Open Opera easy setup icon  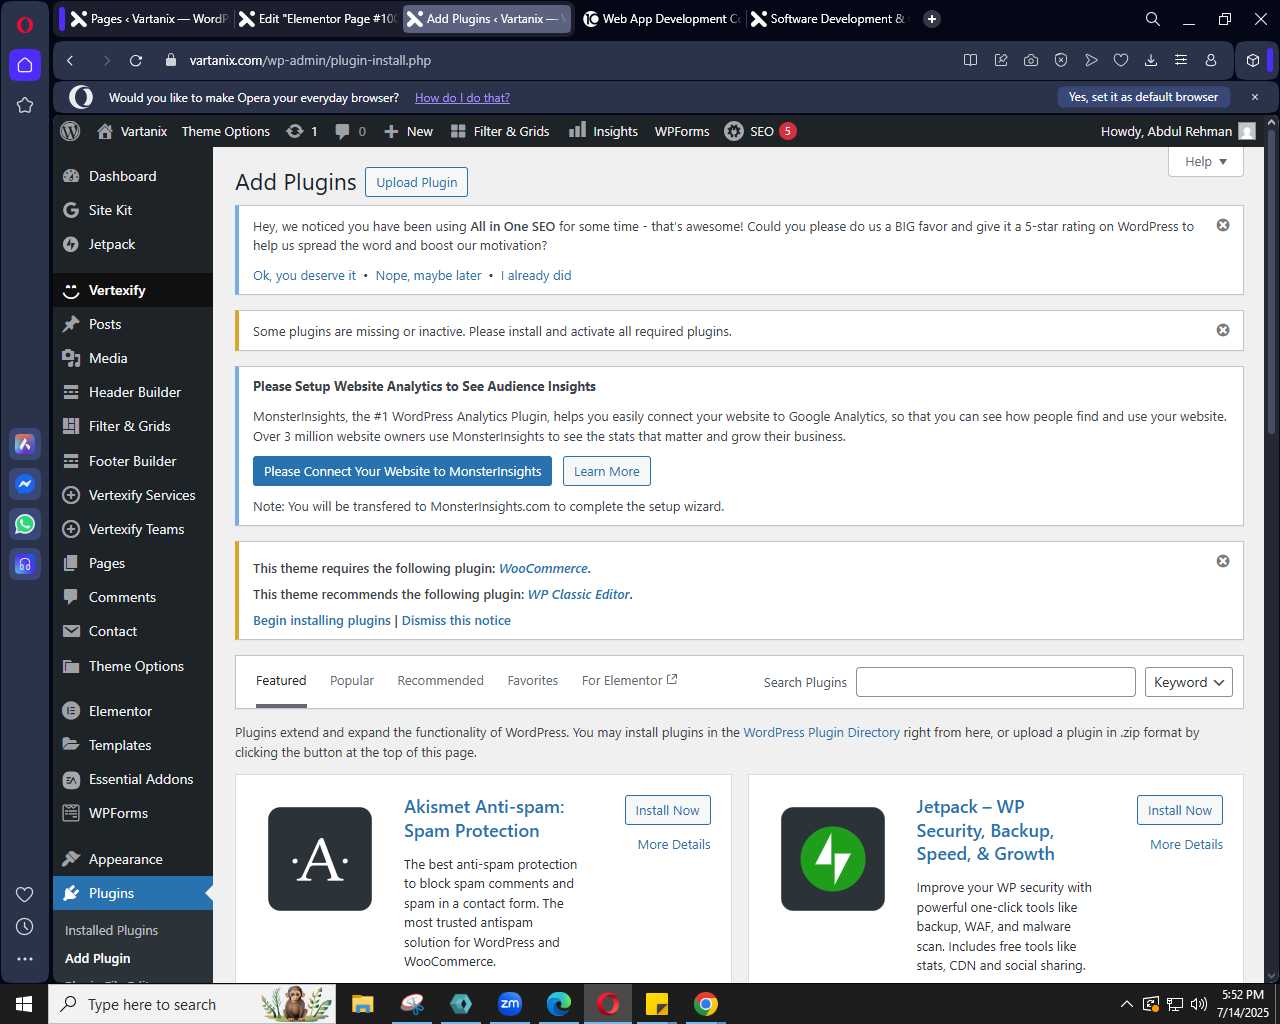coord(1181,60)
